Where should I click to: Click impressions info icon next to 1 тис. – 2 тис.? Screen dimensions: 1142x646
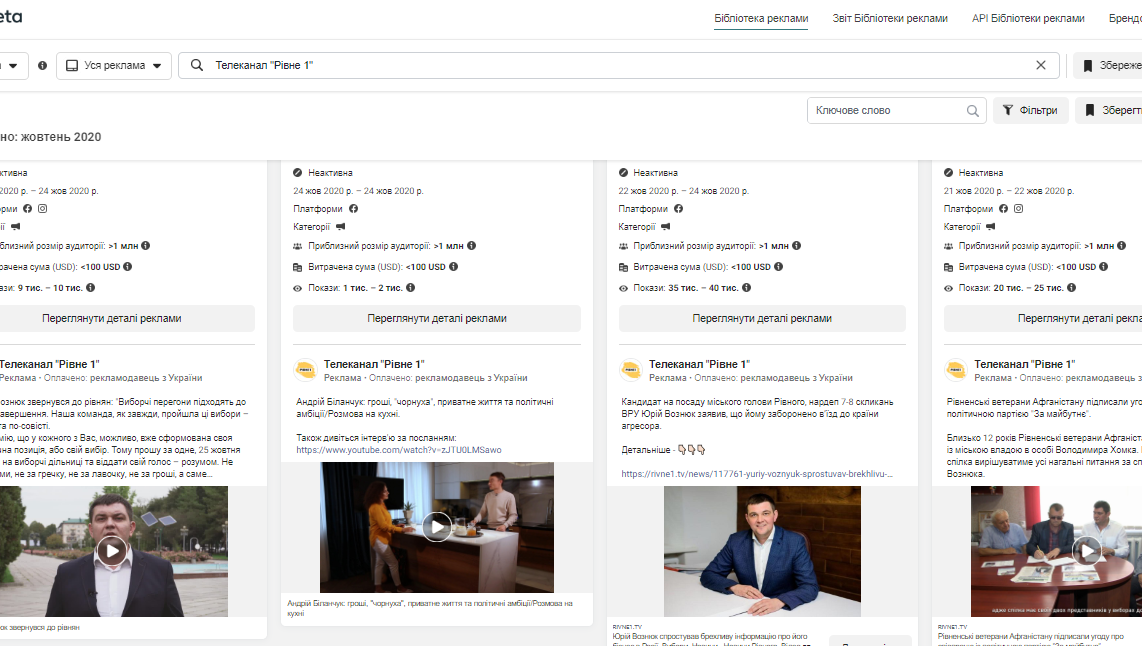(410, 288)
